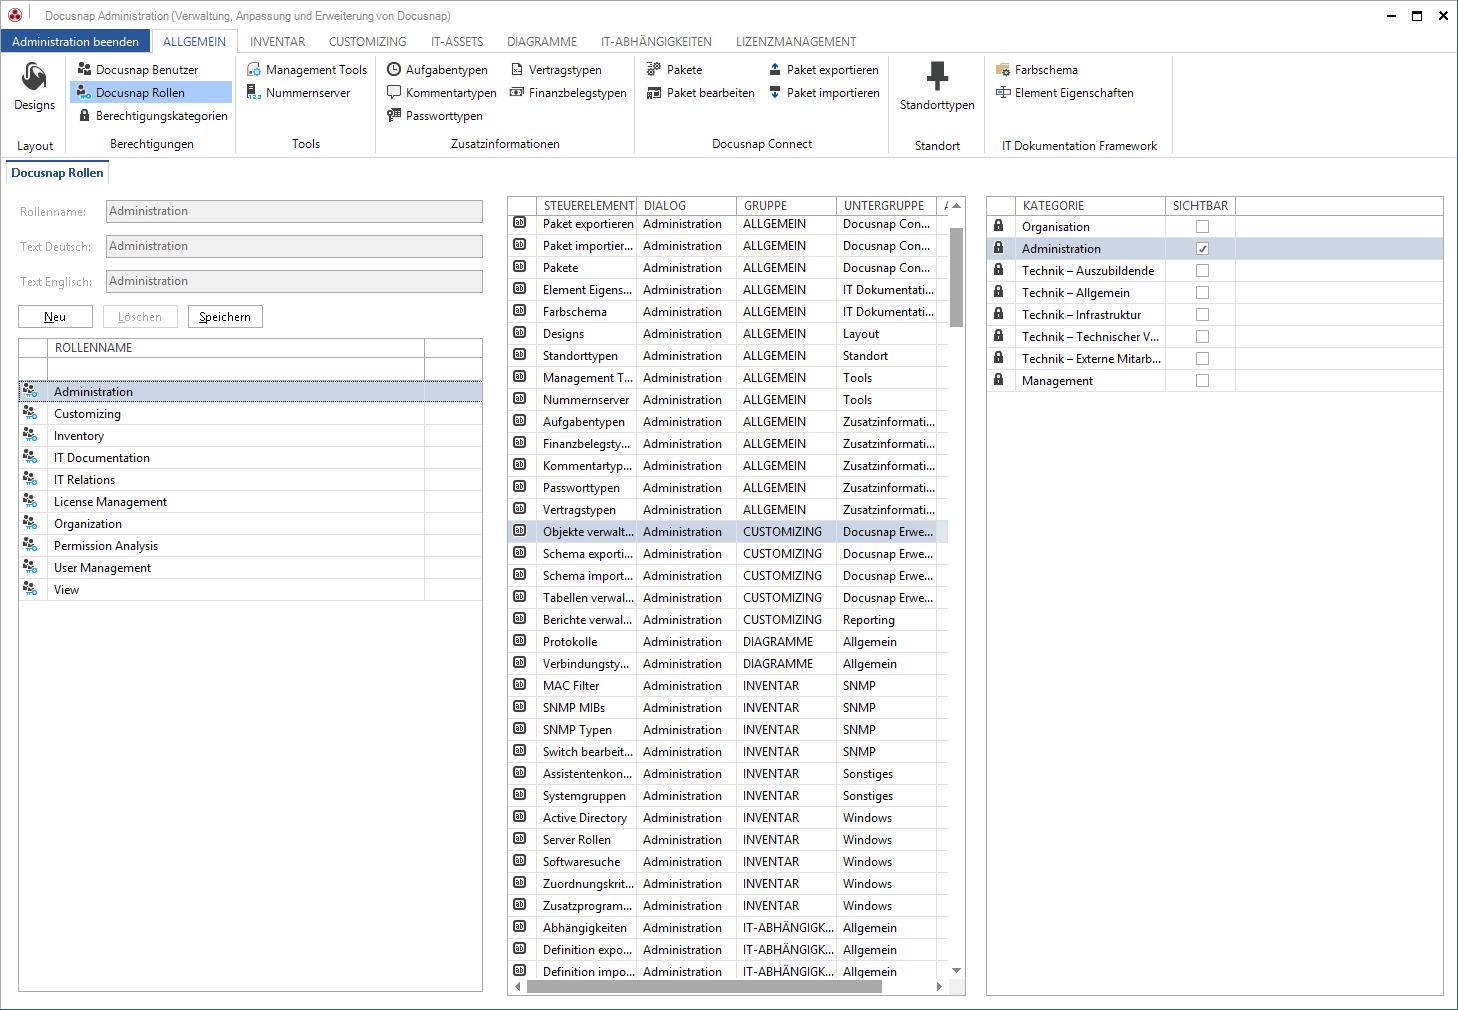Open Finanzbelegstypen settings
Screen dimensions: 1458x1010
pyautogui.click(x=568, y=93)
